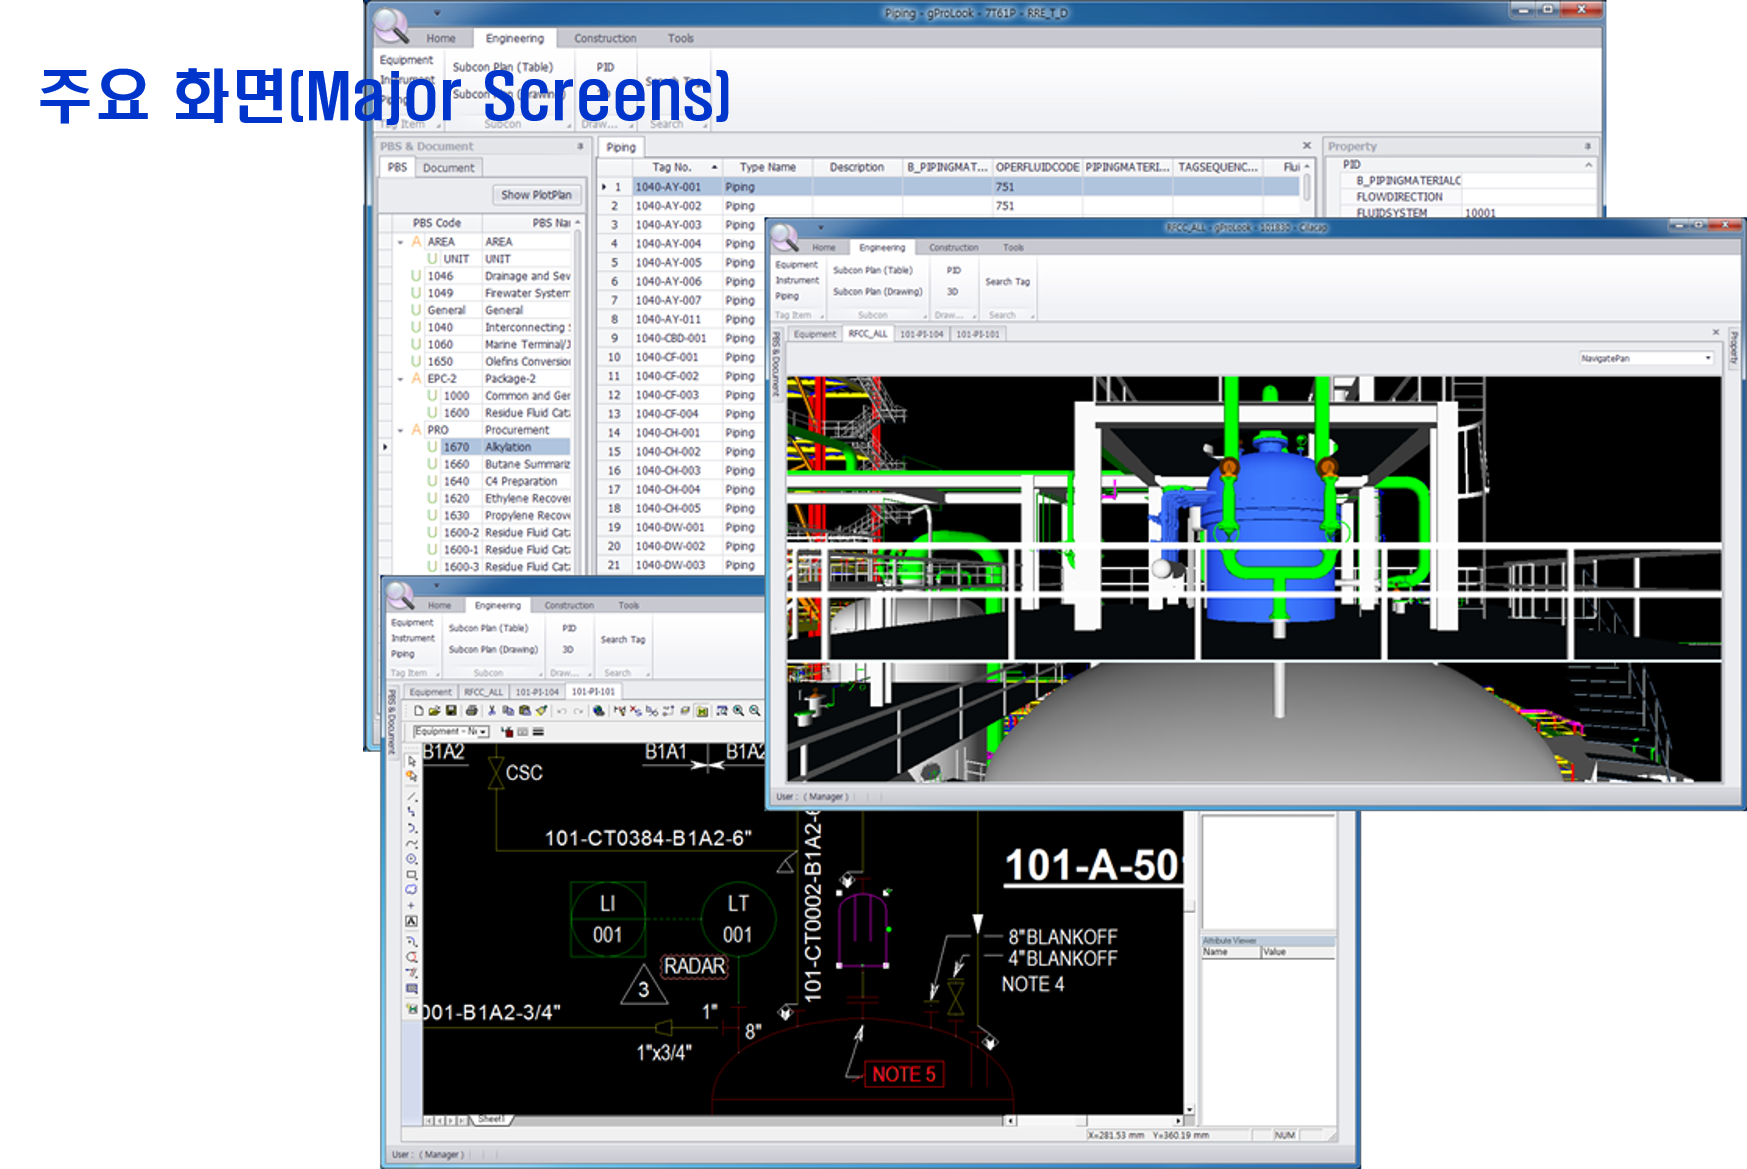The image size is (1747, 1169).
Task: Collapse the PRO Procurement tree node
Action: point(401,430)
